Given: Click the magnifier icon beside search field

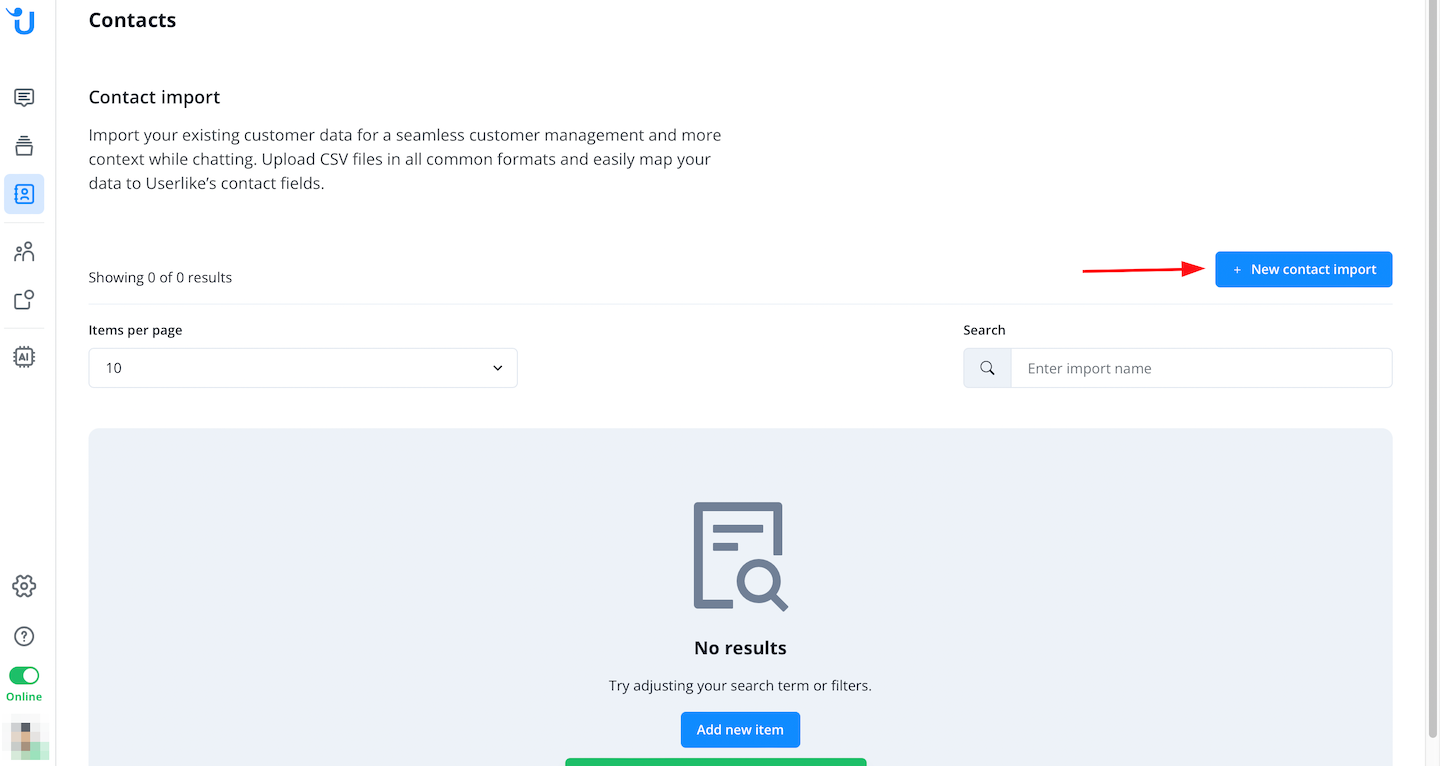Looking at the screenshot, I should click(x=987, y=368).
